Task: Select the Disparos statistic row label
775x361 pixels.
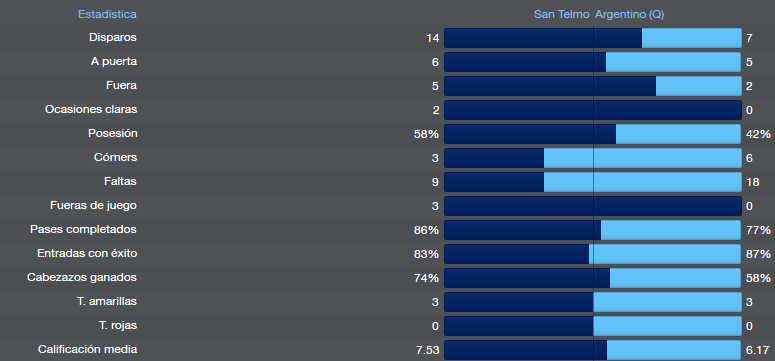Action: click(x=113, y=38)
